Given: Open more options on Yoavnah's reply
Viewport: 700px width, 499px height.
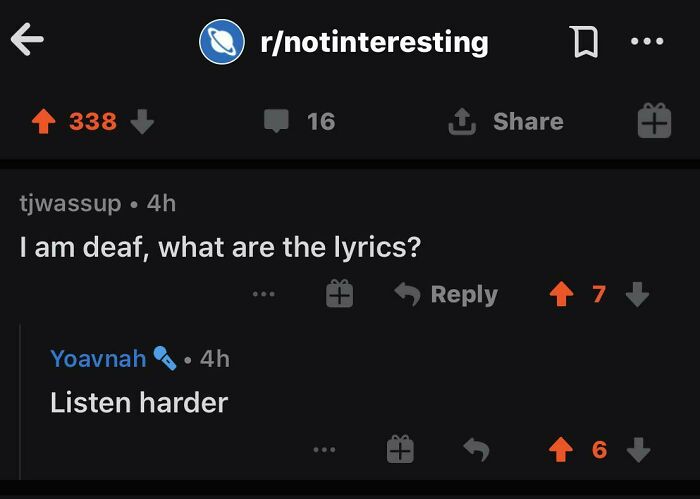Looking at the screenshot, I should click(322, 451).
